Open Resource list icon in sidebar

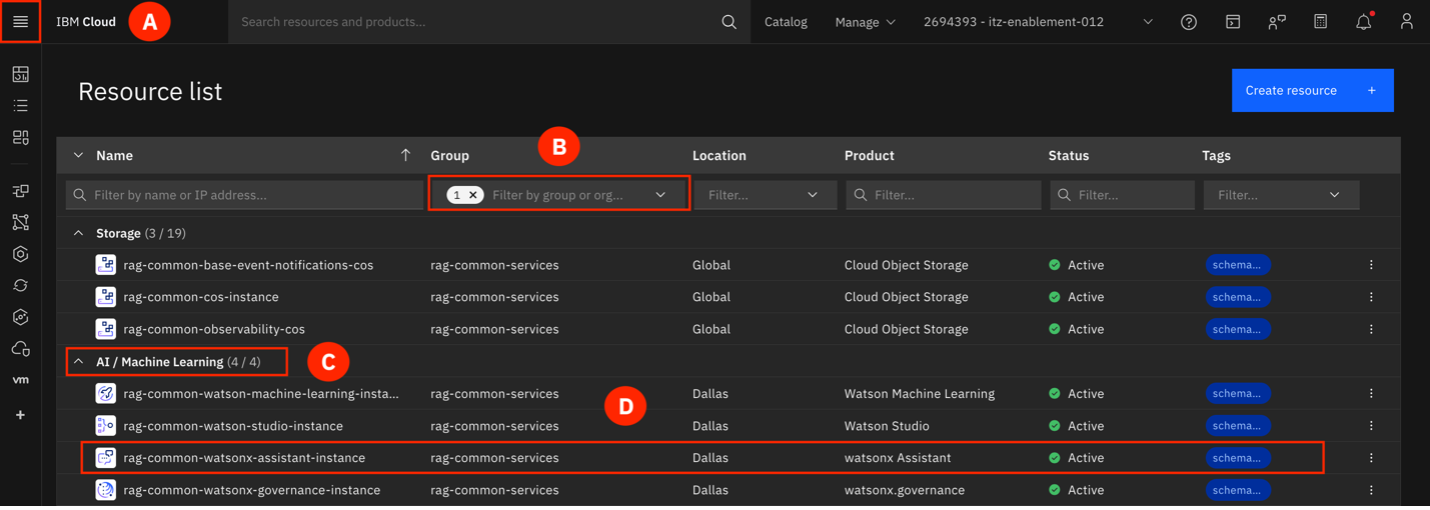click(20, 106)
